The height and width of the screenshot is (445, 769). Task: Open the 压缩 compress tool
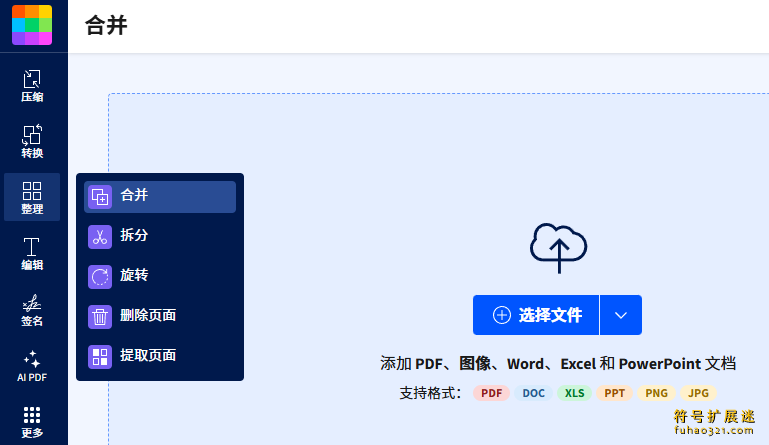point(32,85)
